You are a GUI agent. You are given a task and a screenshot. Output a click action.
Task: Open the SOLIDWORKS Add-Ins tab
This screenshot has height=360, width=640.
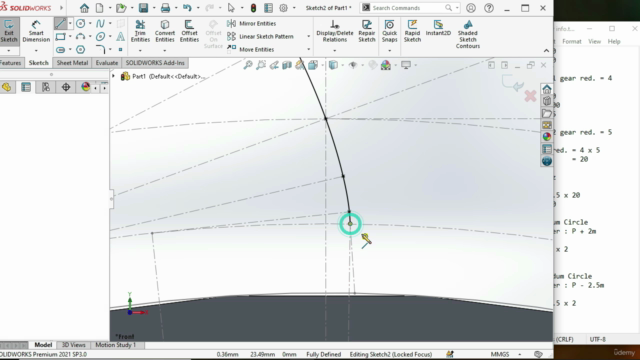coord(155,63)
